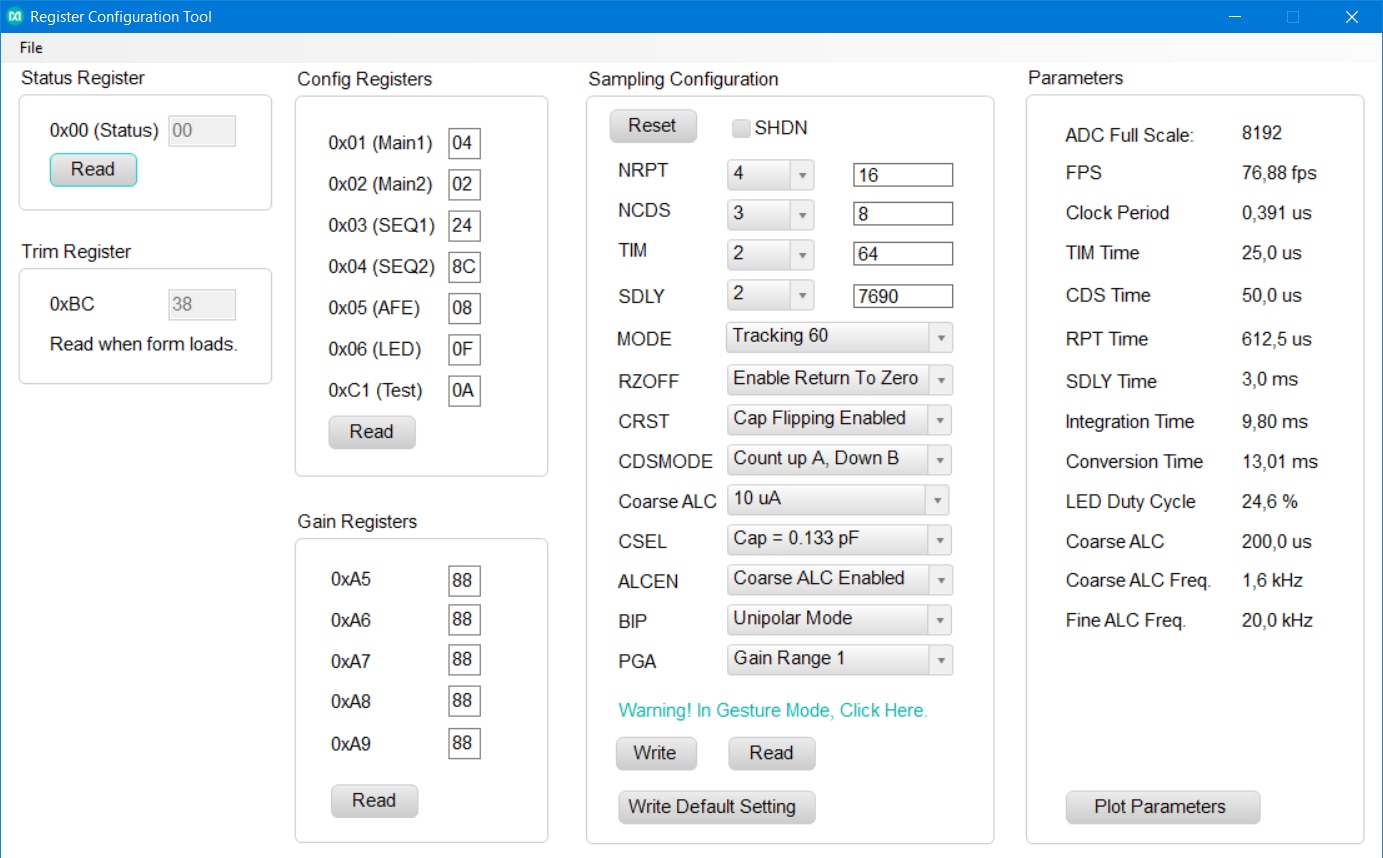Open the File menu
Screen dimensions: 1383x858
click(x=31, y=47)
